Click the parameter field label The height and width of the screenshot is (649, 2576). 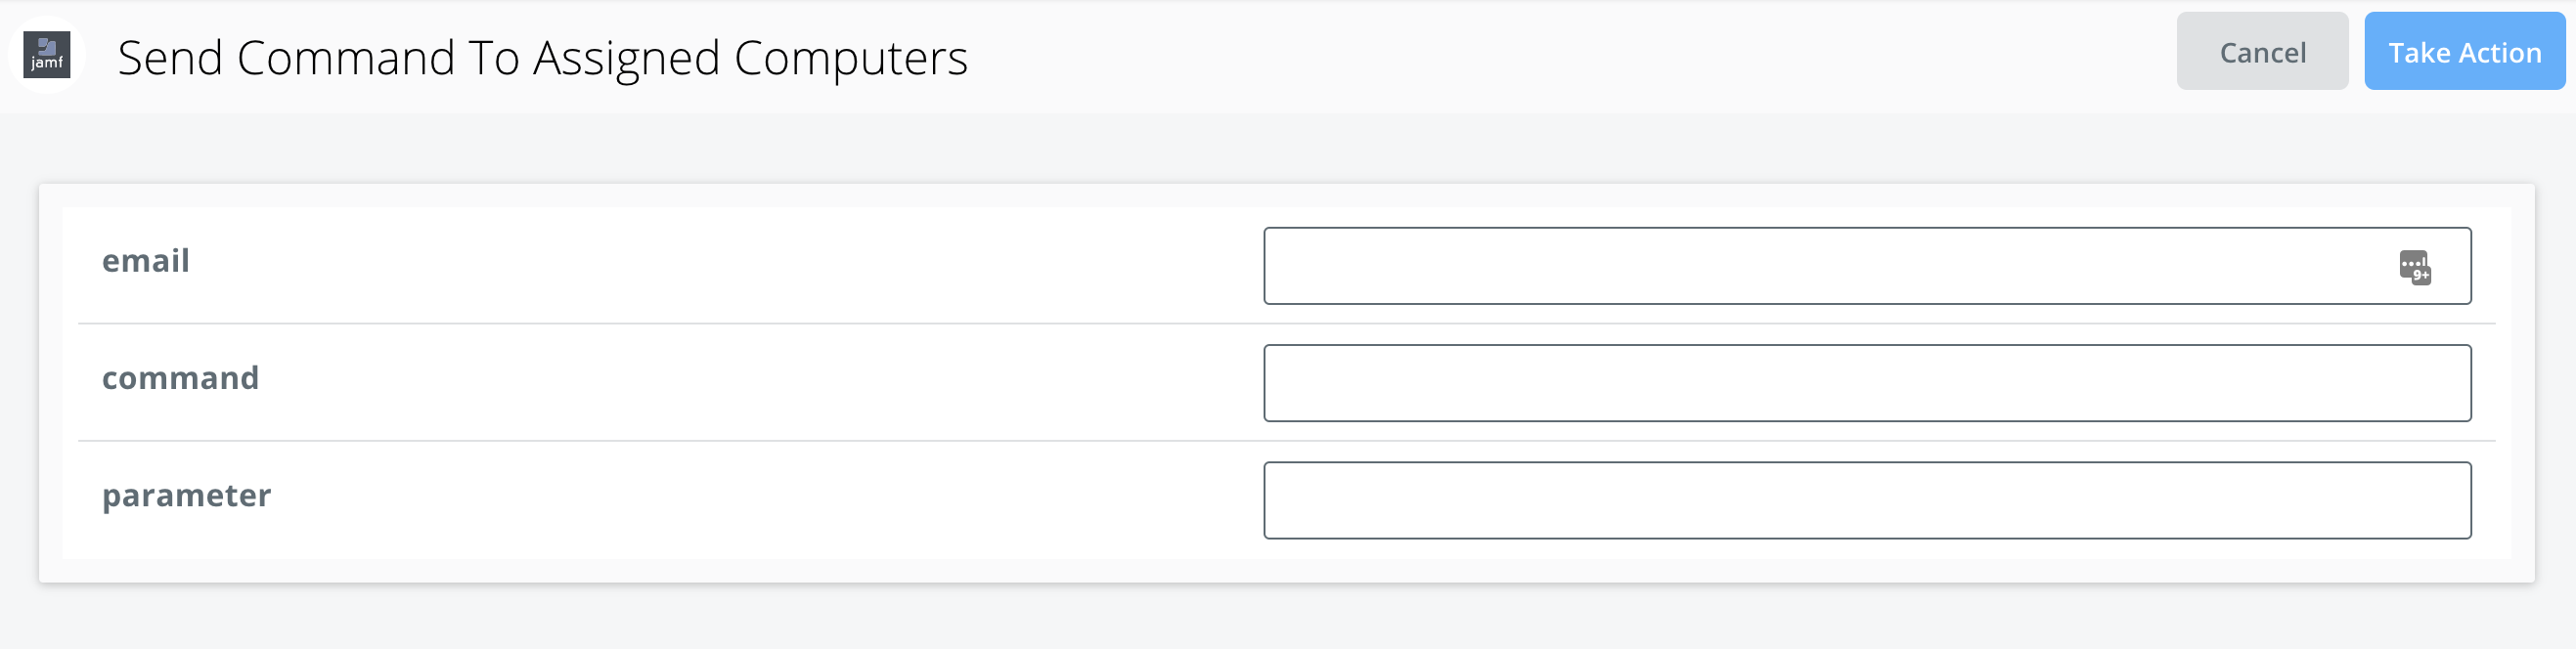click(186, 496)
